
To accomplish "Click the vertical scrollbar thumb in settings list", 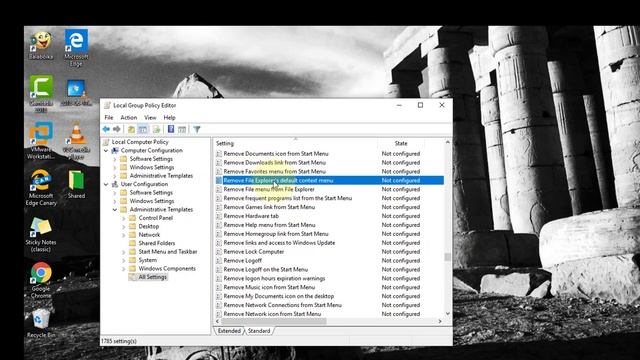I will tap(448, 257).
